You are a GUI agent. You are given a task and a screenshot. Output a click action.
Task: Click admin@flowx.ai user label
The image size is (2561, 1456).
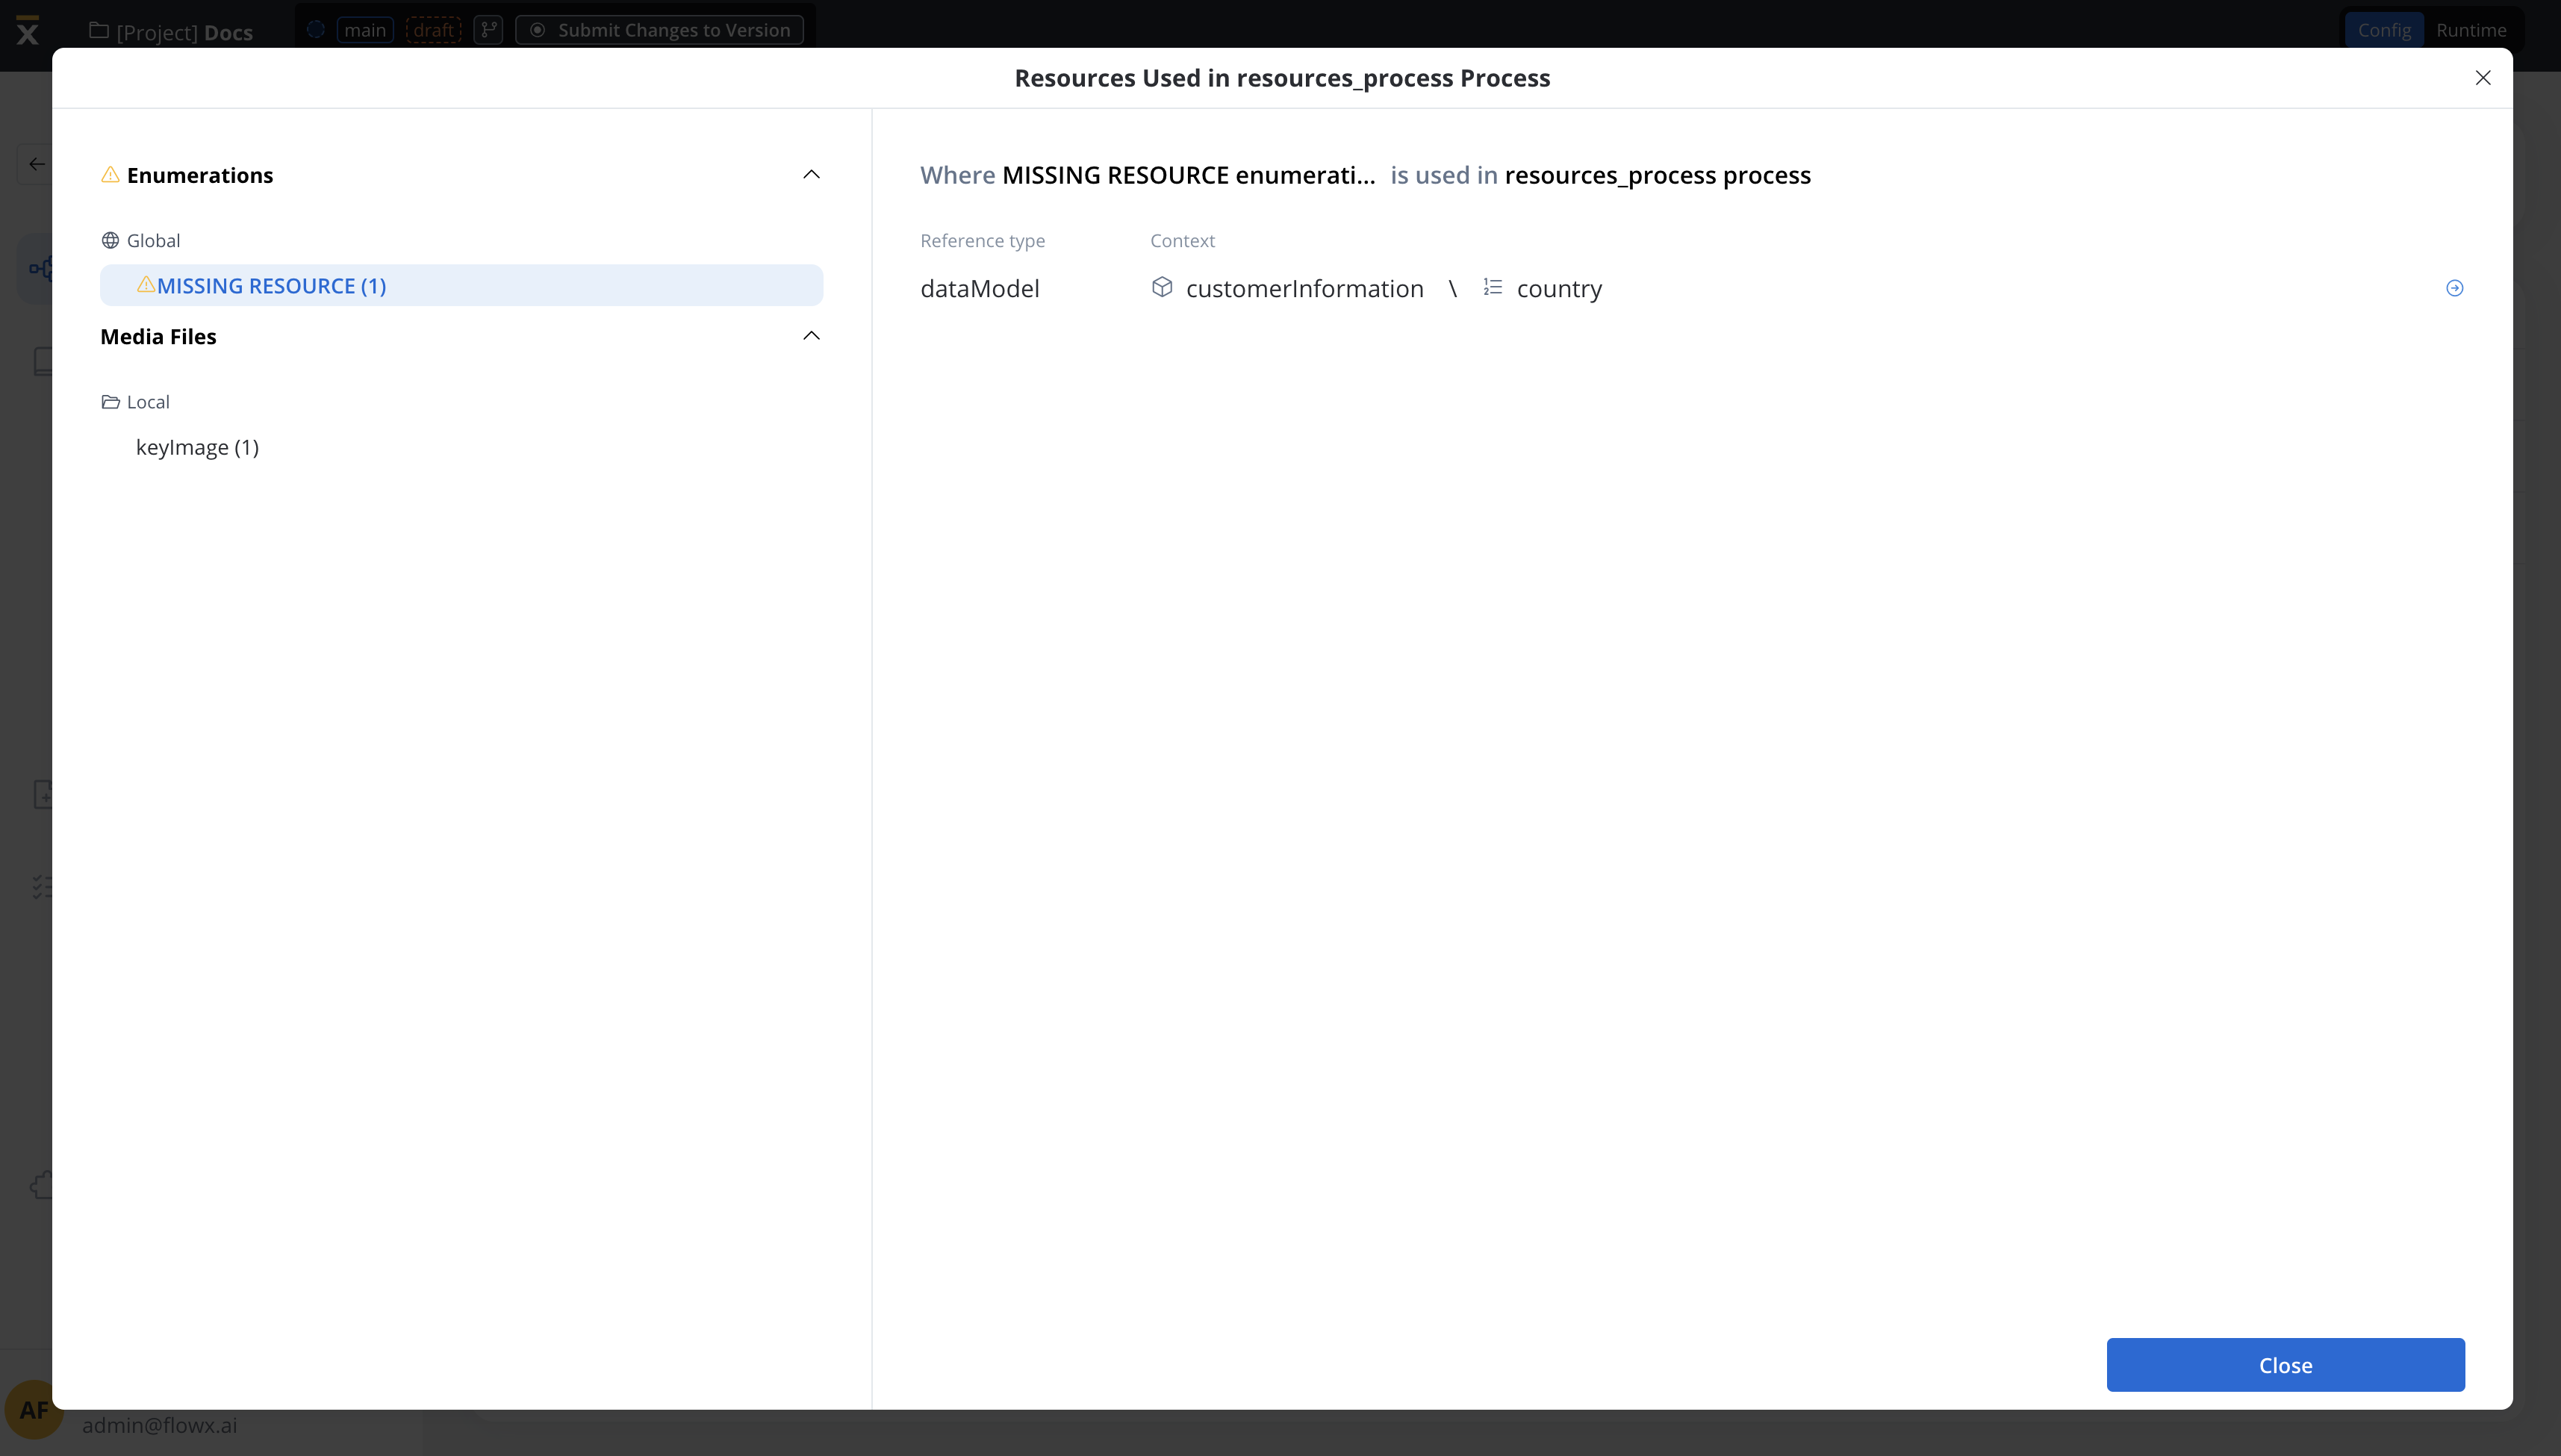coord(160,1425)
